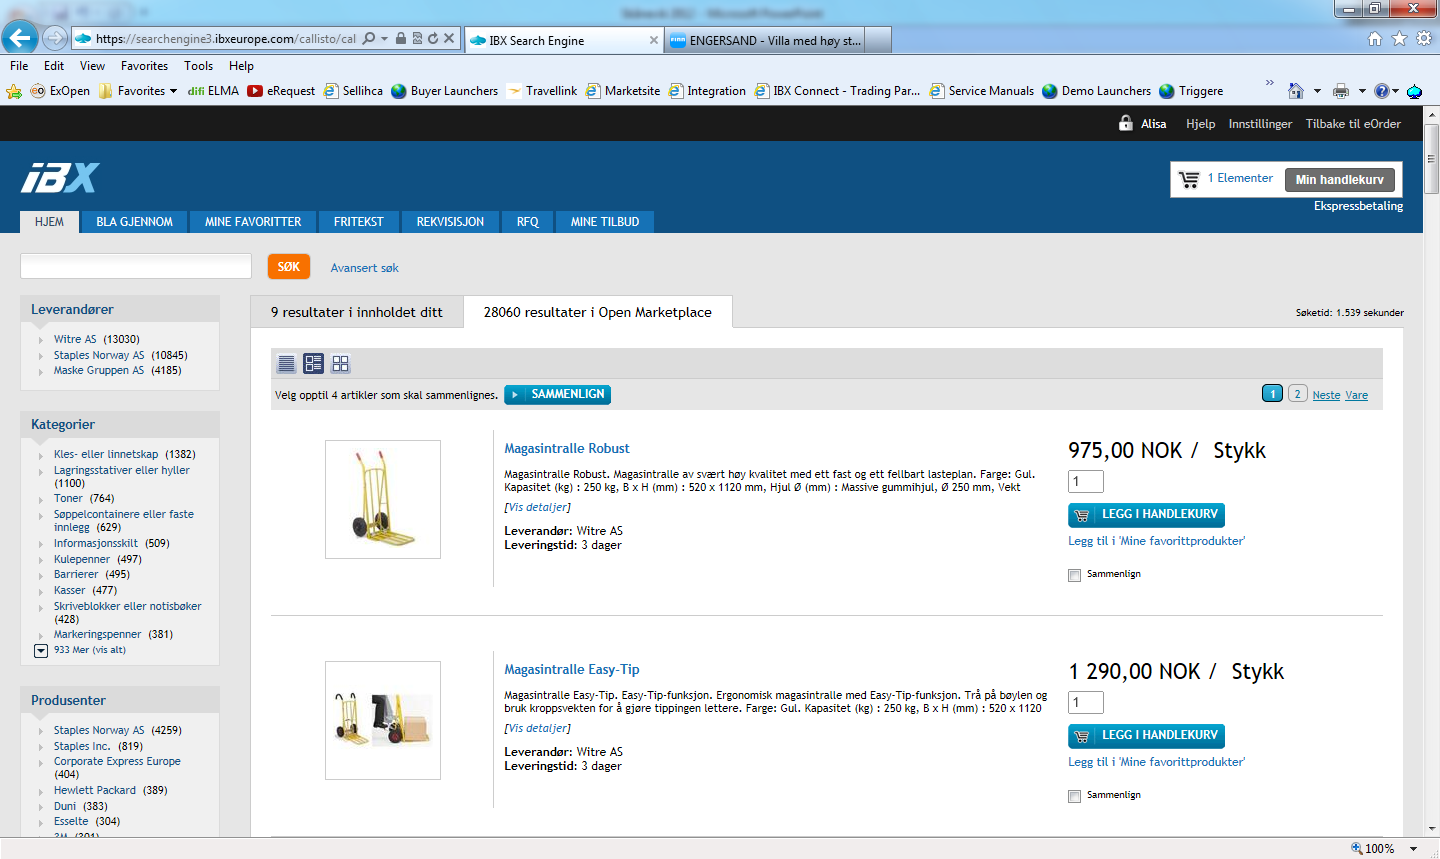
Task: Click Tilbake til eOrder
Action: [1353, 124]
